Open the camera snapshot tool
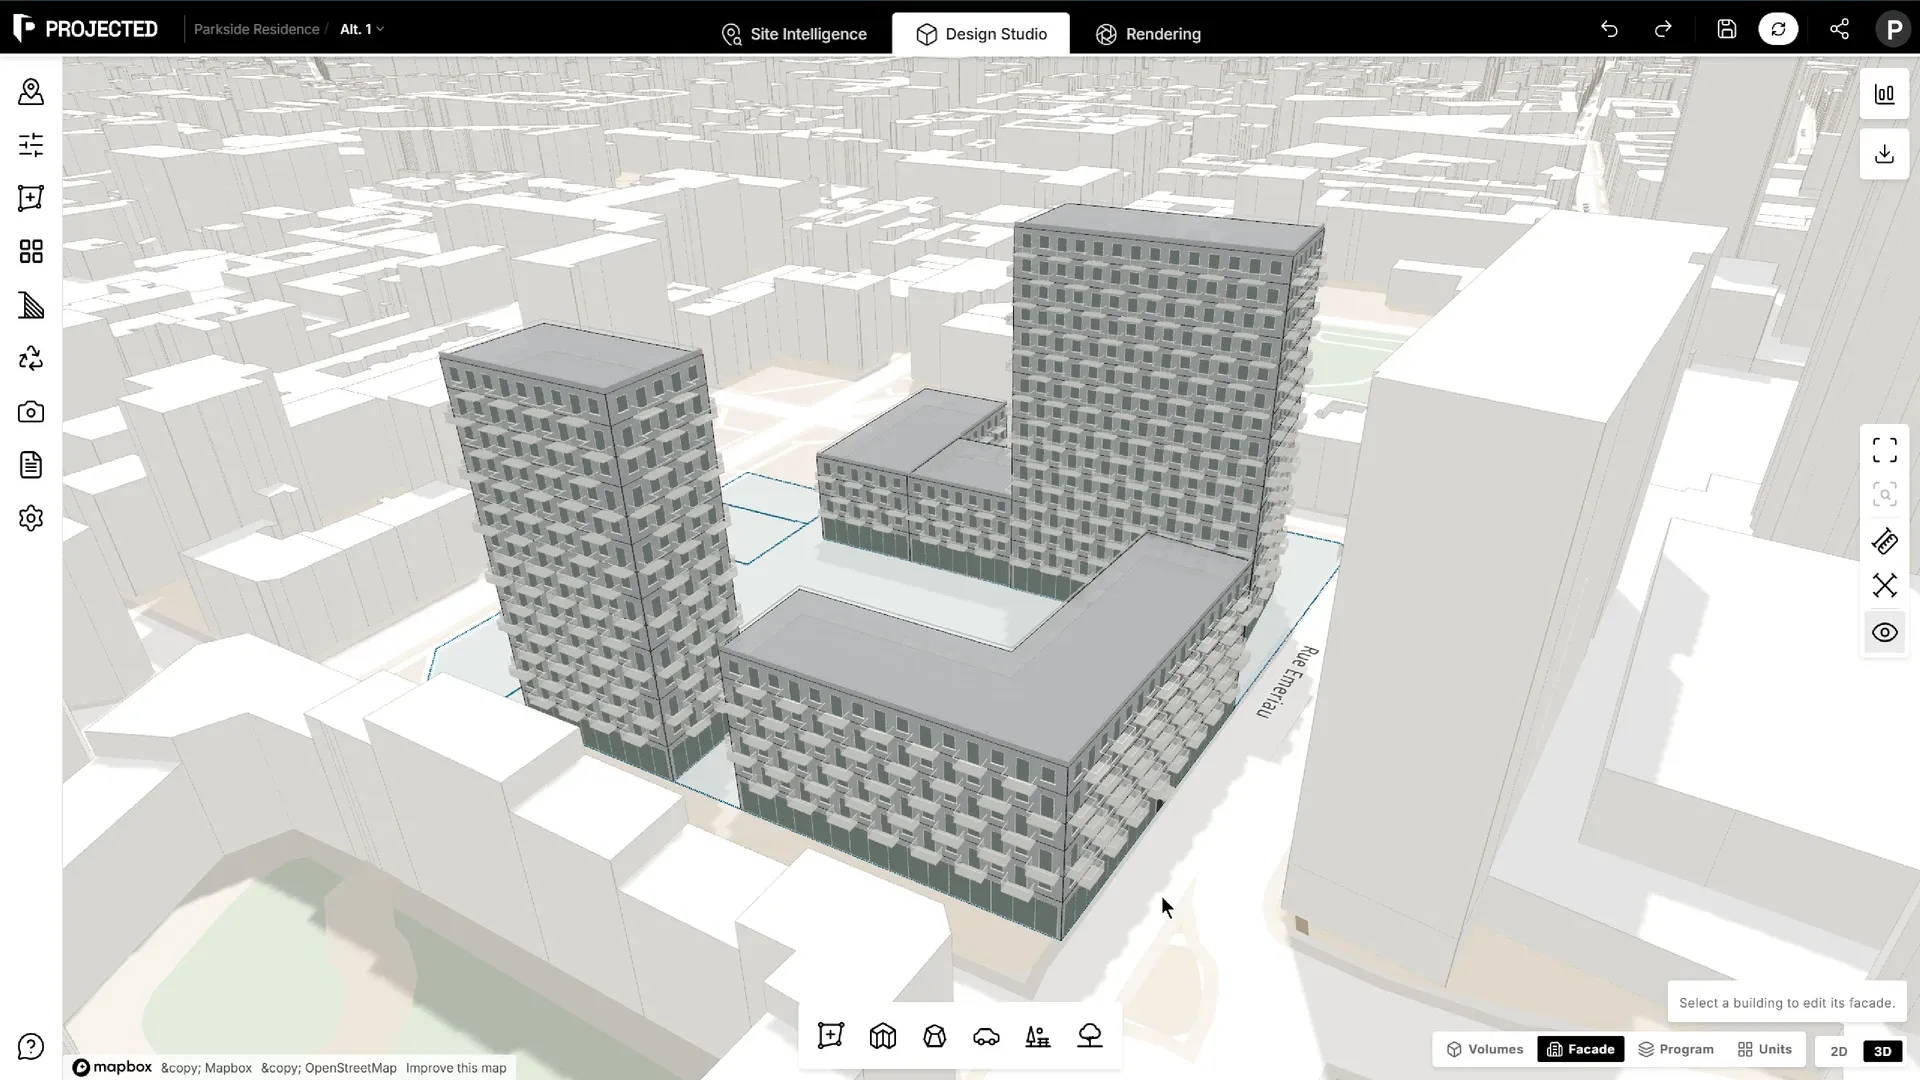The height and width of the screenshot is (1080, 1920). coord(31,411)
